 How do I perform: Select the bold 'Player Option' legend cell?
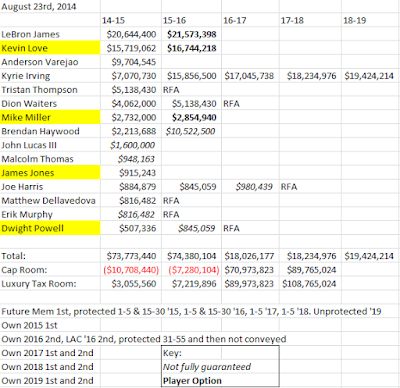click(192, 381)
